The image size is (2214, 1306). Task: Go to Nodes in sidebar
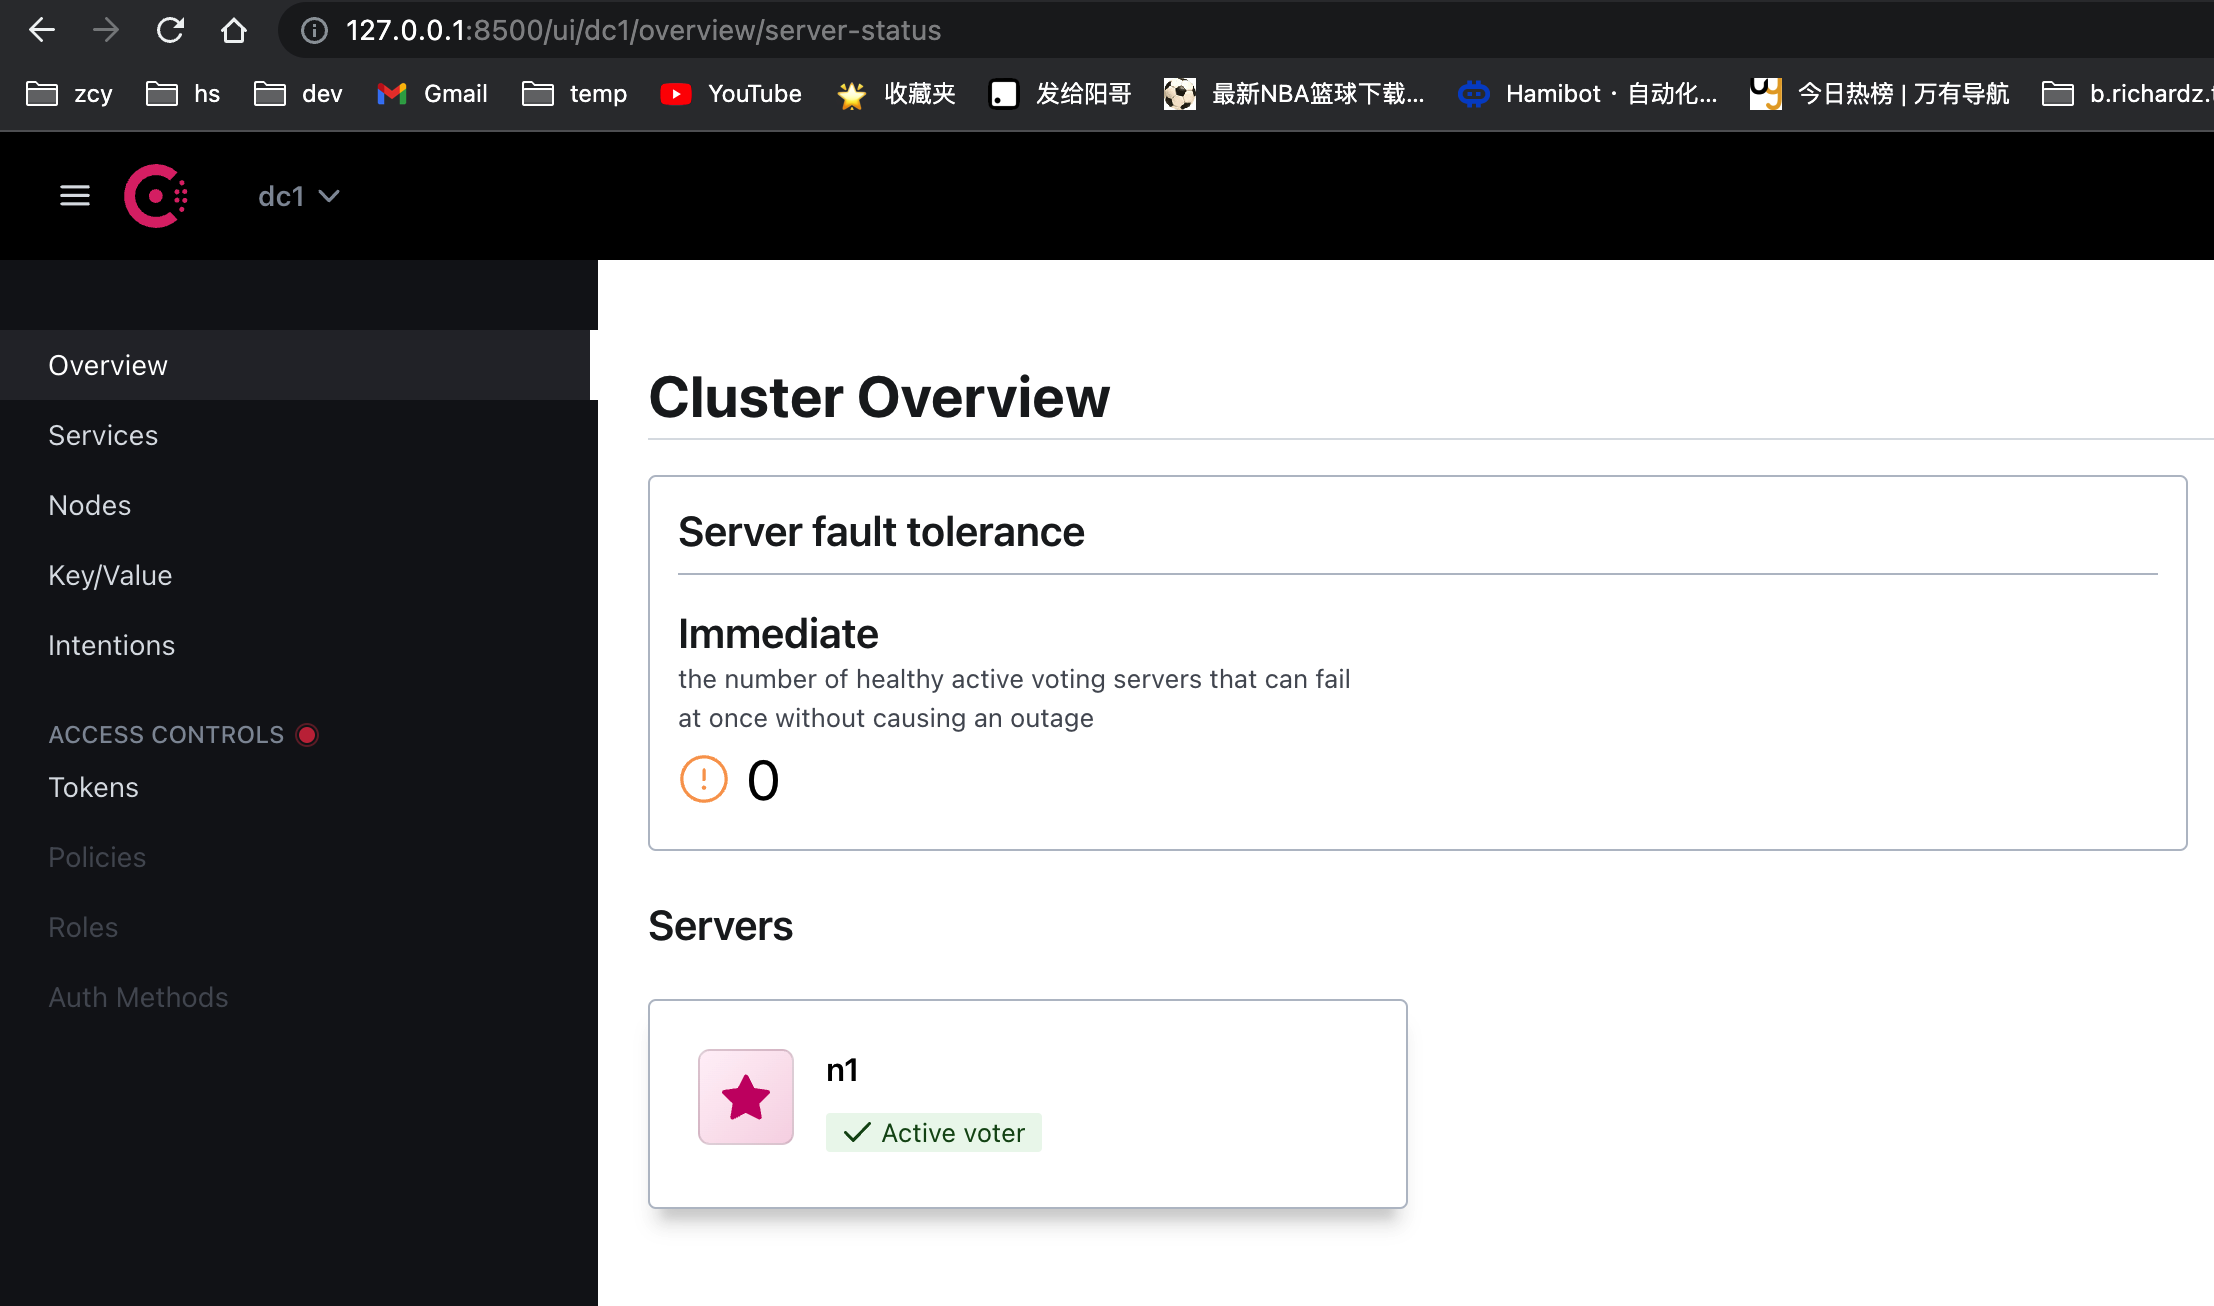(90, 505)
